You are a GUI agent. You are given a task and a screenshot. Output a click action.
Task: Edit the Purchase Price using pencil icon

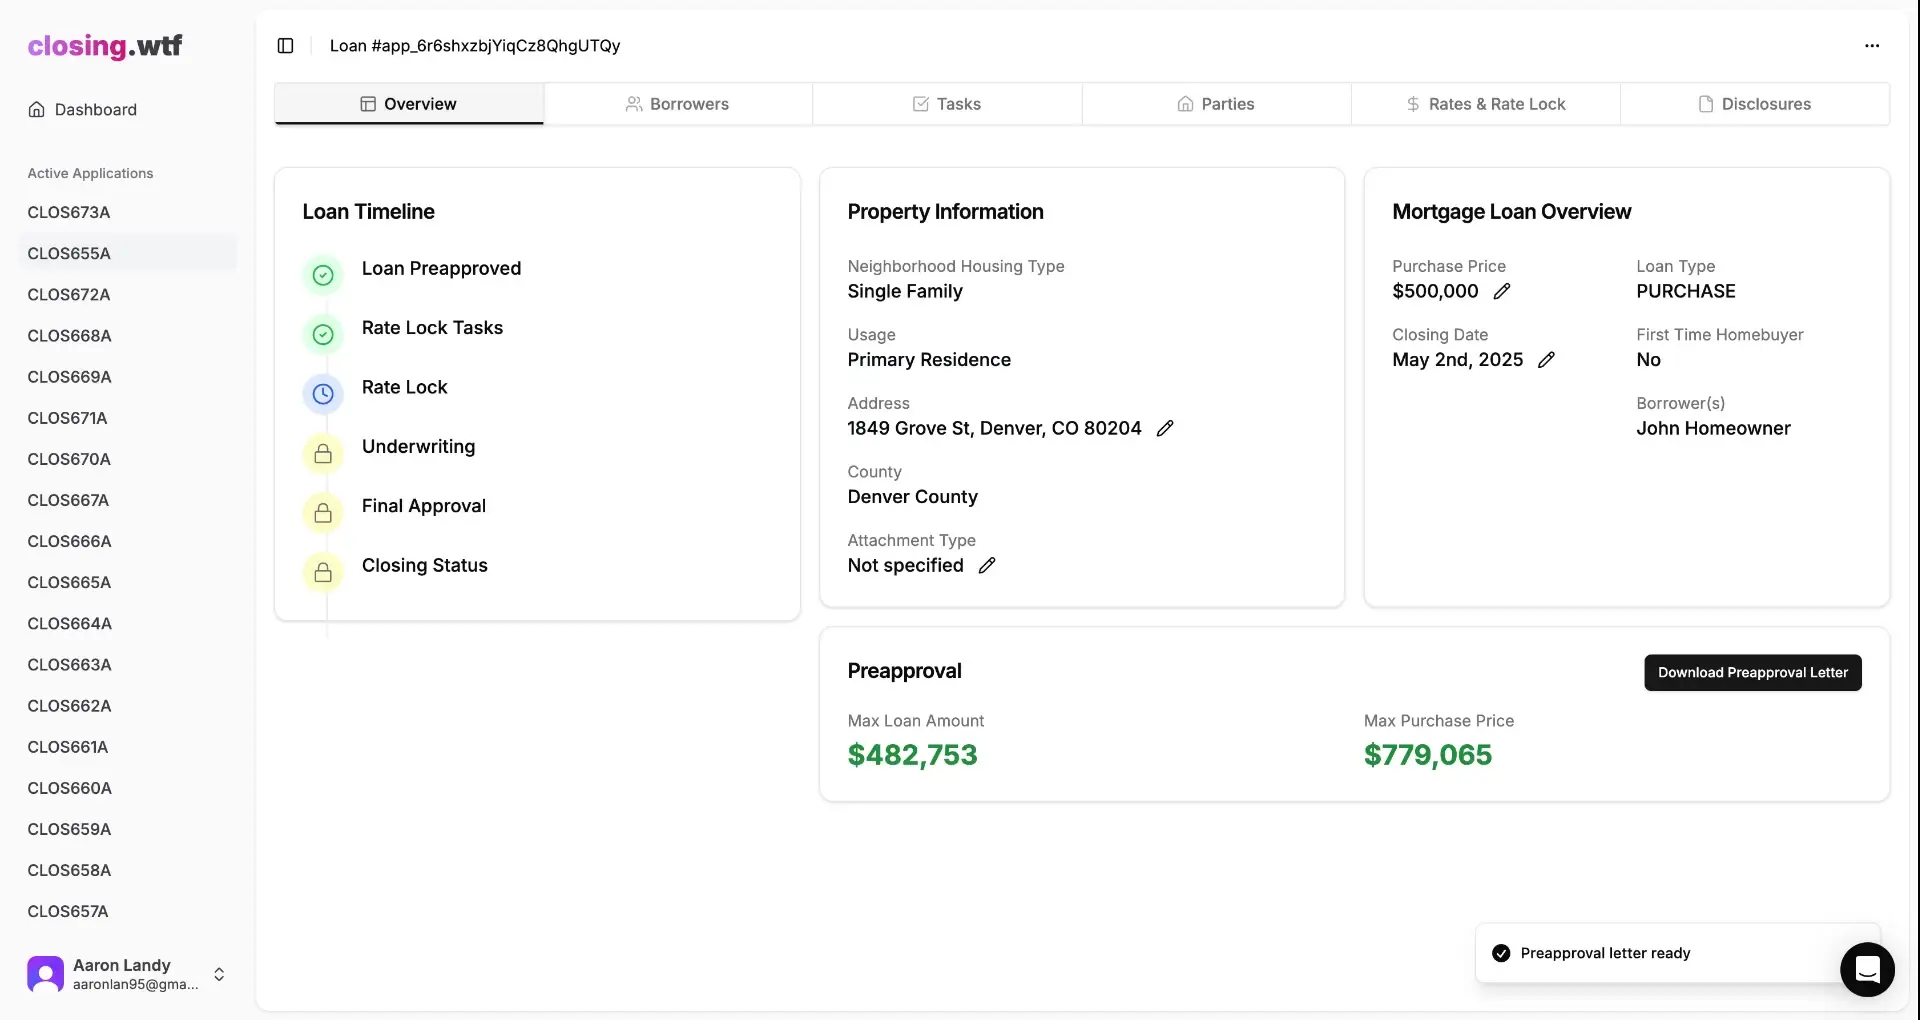(1504, 291)
